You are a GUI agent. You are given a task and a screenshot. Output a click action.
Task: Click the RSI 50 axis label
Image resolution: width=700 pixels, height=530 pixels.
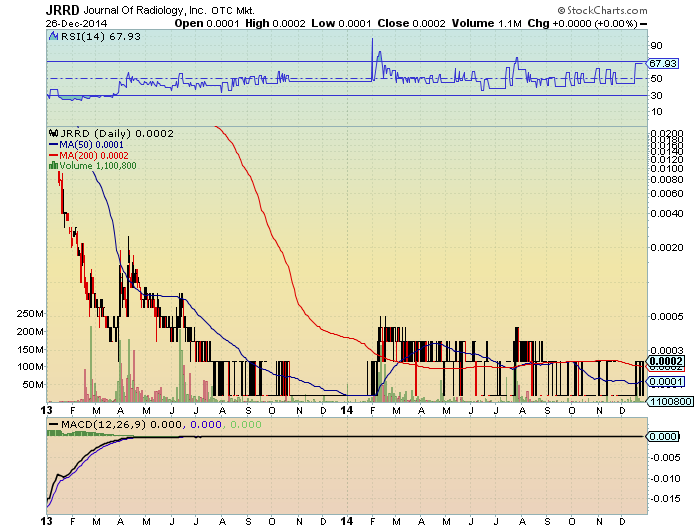pos(657,79)
